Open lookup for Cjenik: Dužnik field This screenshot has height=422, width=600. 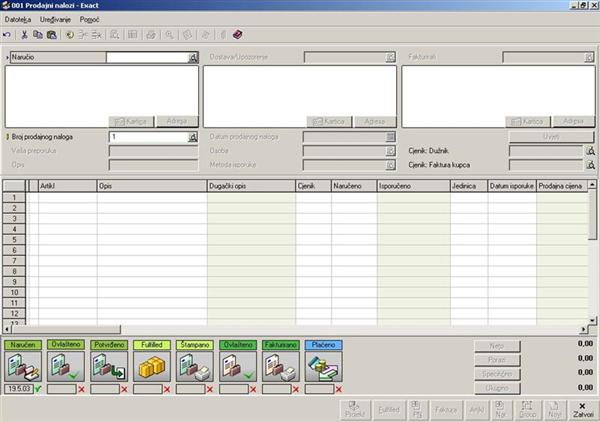pos(590,151)
